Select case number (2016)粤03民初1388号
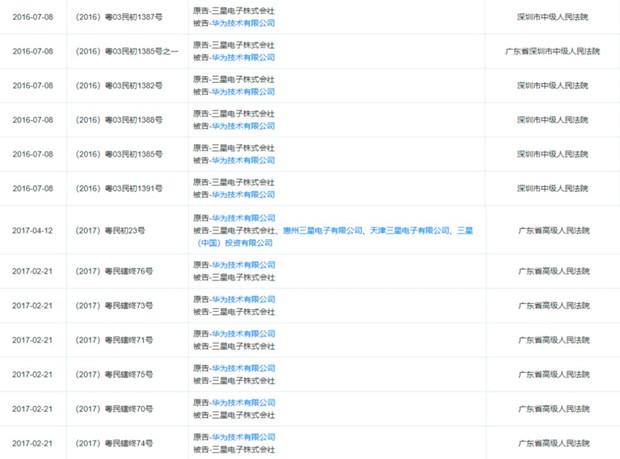The image size is (620, 459). (119, 120)
